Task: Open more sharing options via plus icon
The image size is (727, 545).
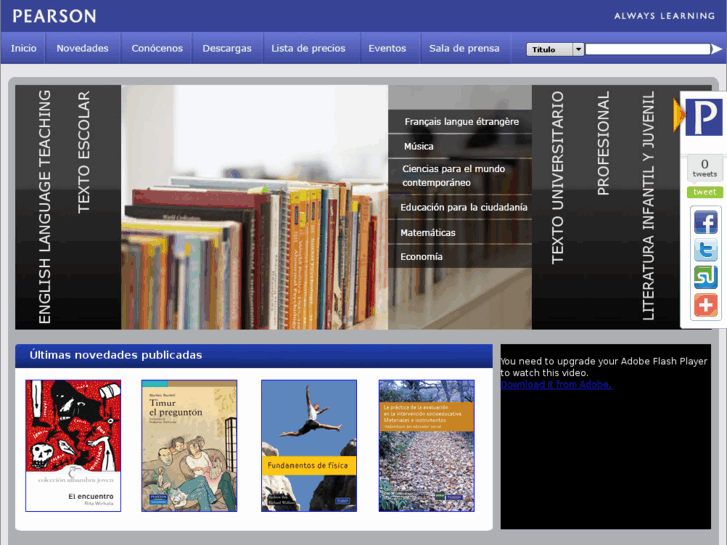Action: click(705, 305)
